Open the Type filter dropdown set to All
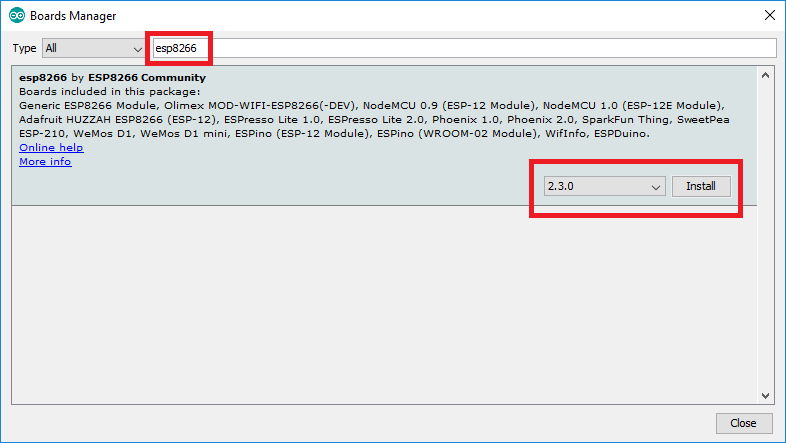This screenshot has height=443, width=786. [93, 48]
